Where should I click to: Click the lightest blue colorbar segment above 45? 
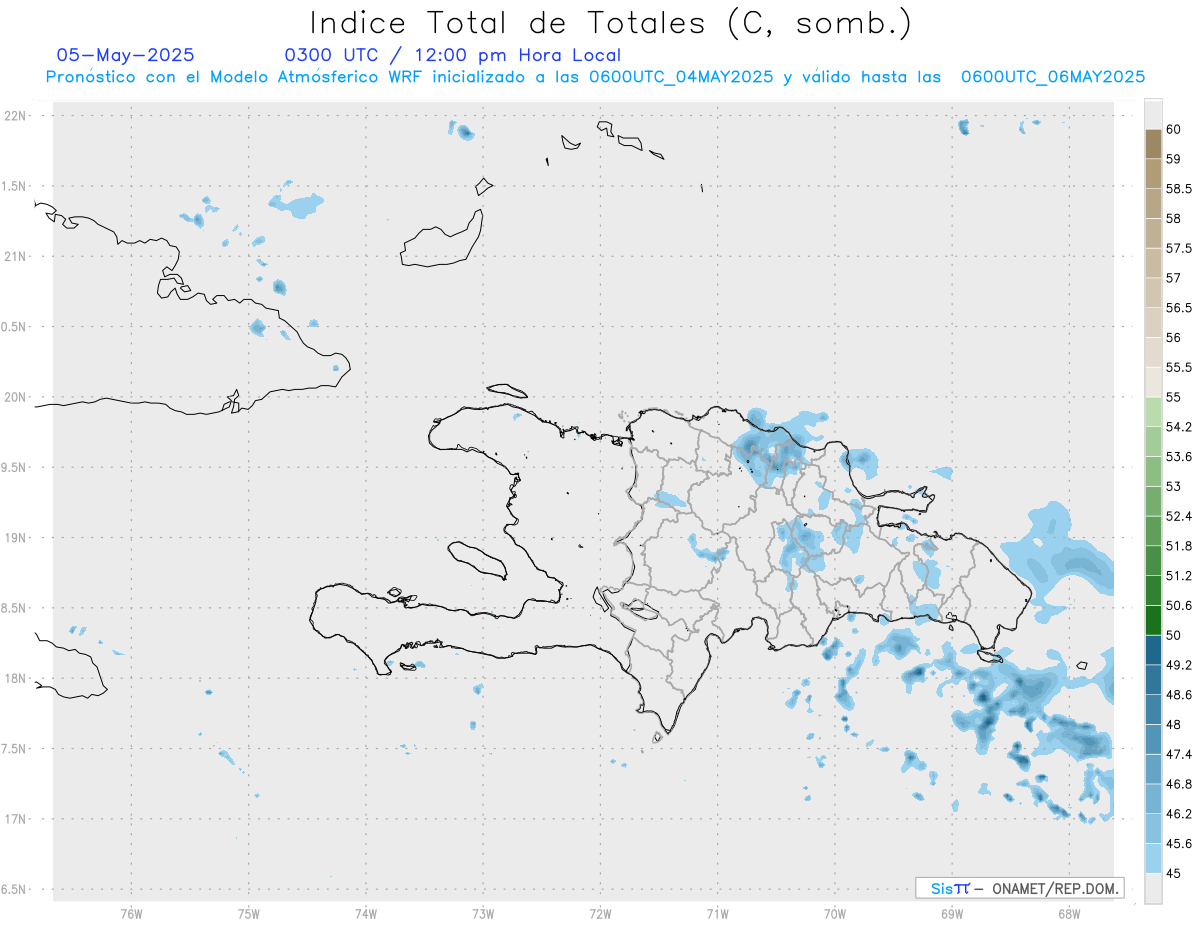[1153, 858]
